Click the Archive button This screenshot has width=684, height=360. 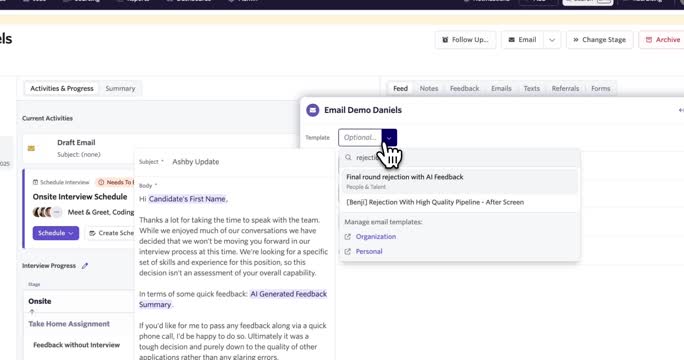coord(662,40)
